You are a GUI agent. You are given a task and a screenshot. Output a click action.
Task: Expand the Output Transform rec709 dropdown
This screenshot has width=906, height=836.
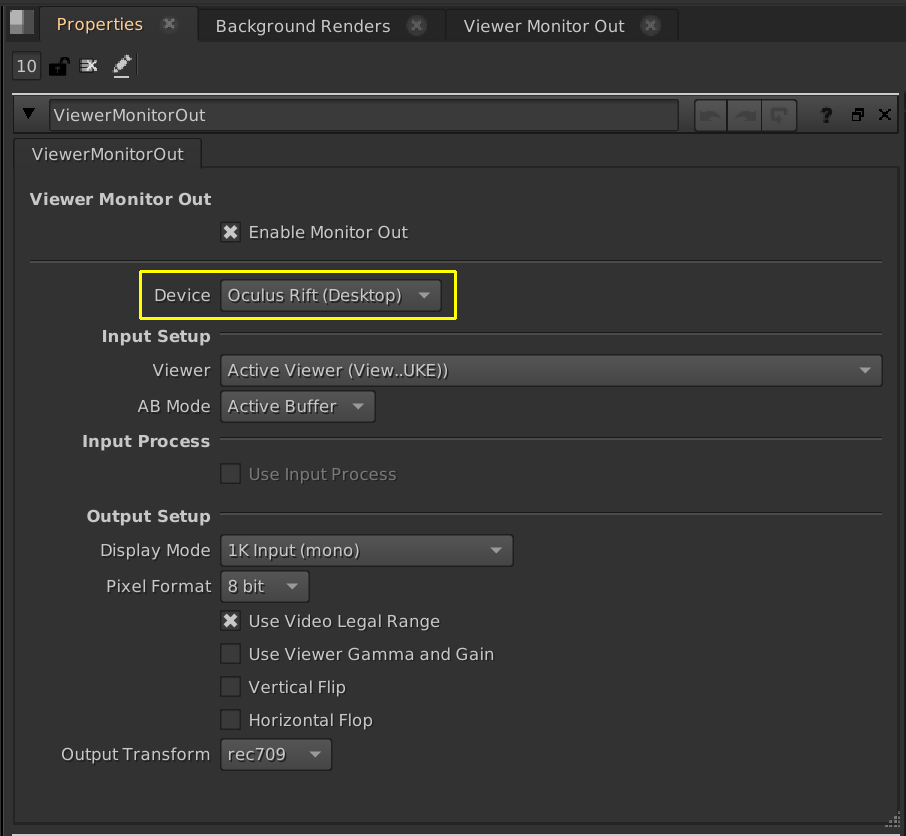(x=275, y=754)
